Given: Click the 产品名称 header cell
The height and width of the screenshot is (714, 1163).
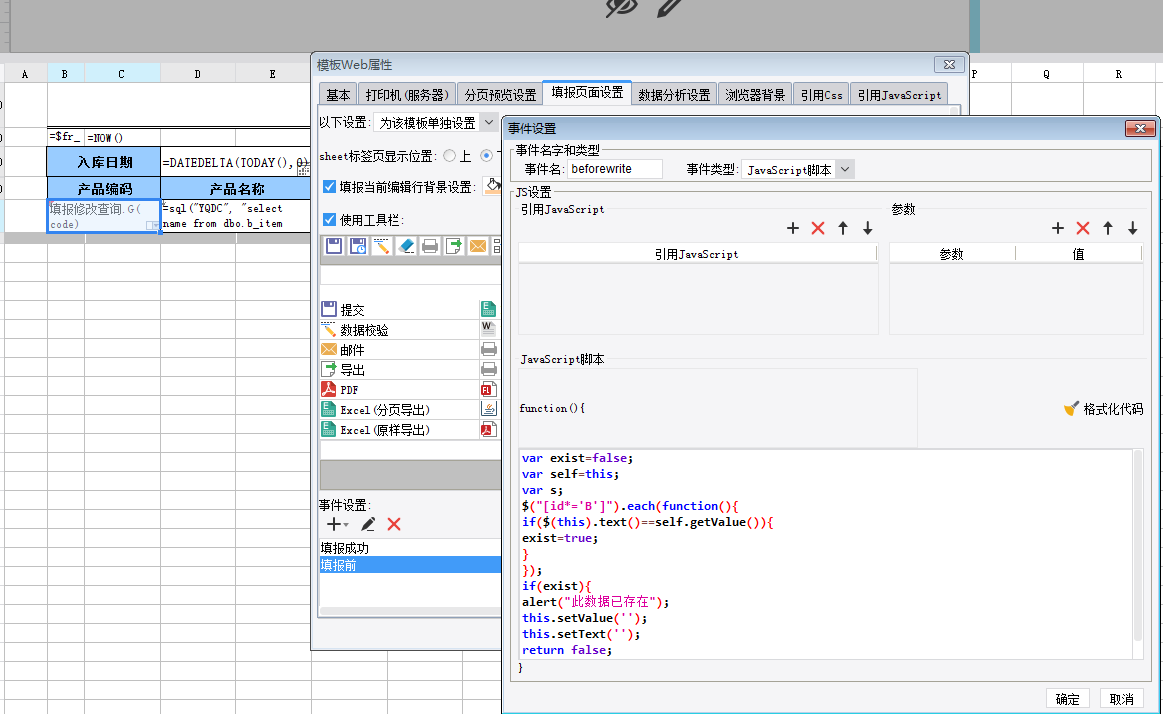Looking at the screenshot, I should tap(236, 188).
